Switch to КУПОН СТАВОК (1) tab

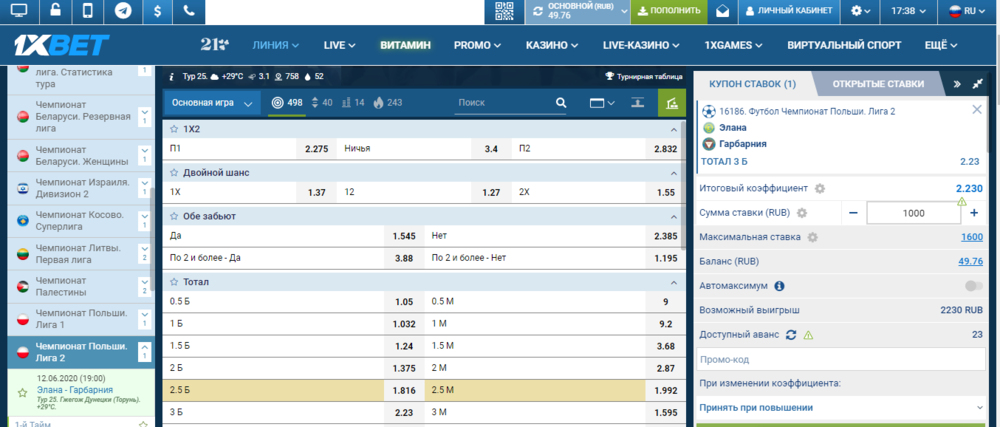coord(753,83)
